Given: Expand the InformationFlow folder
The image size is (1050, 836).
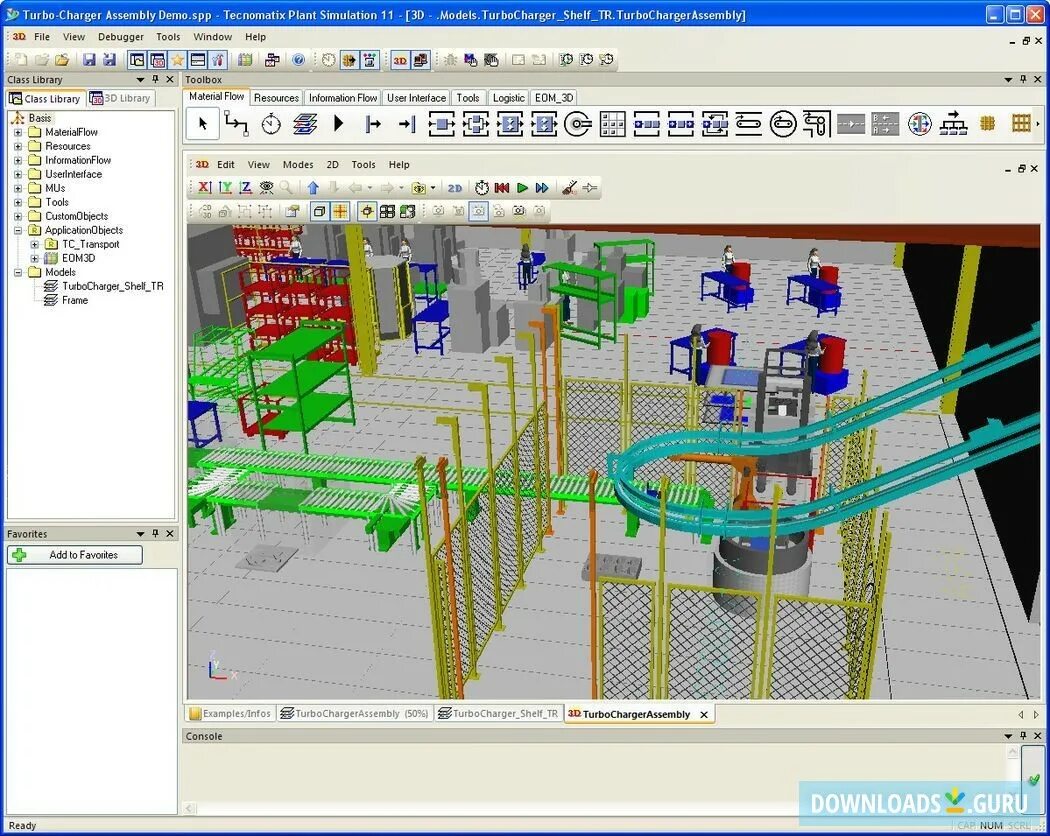Looking at the screenshot, I should click(18, 160).
